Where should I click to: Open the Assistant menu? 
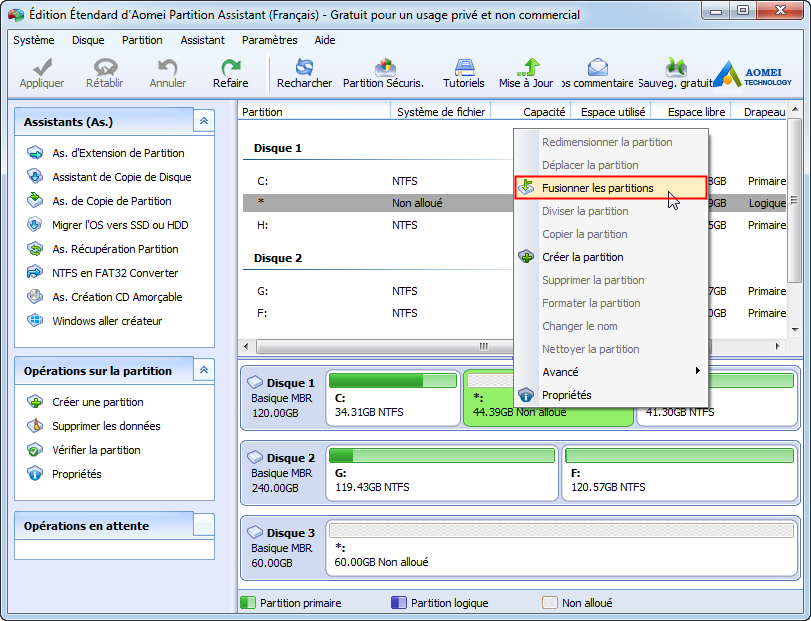point(202,40)
